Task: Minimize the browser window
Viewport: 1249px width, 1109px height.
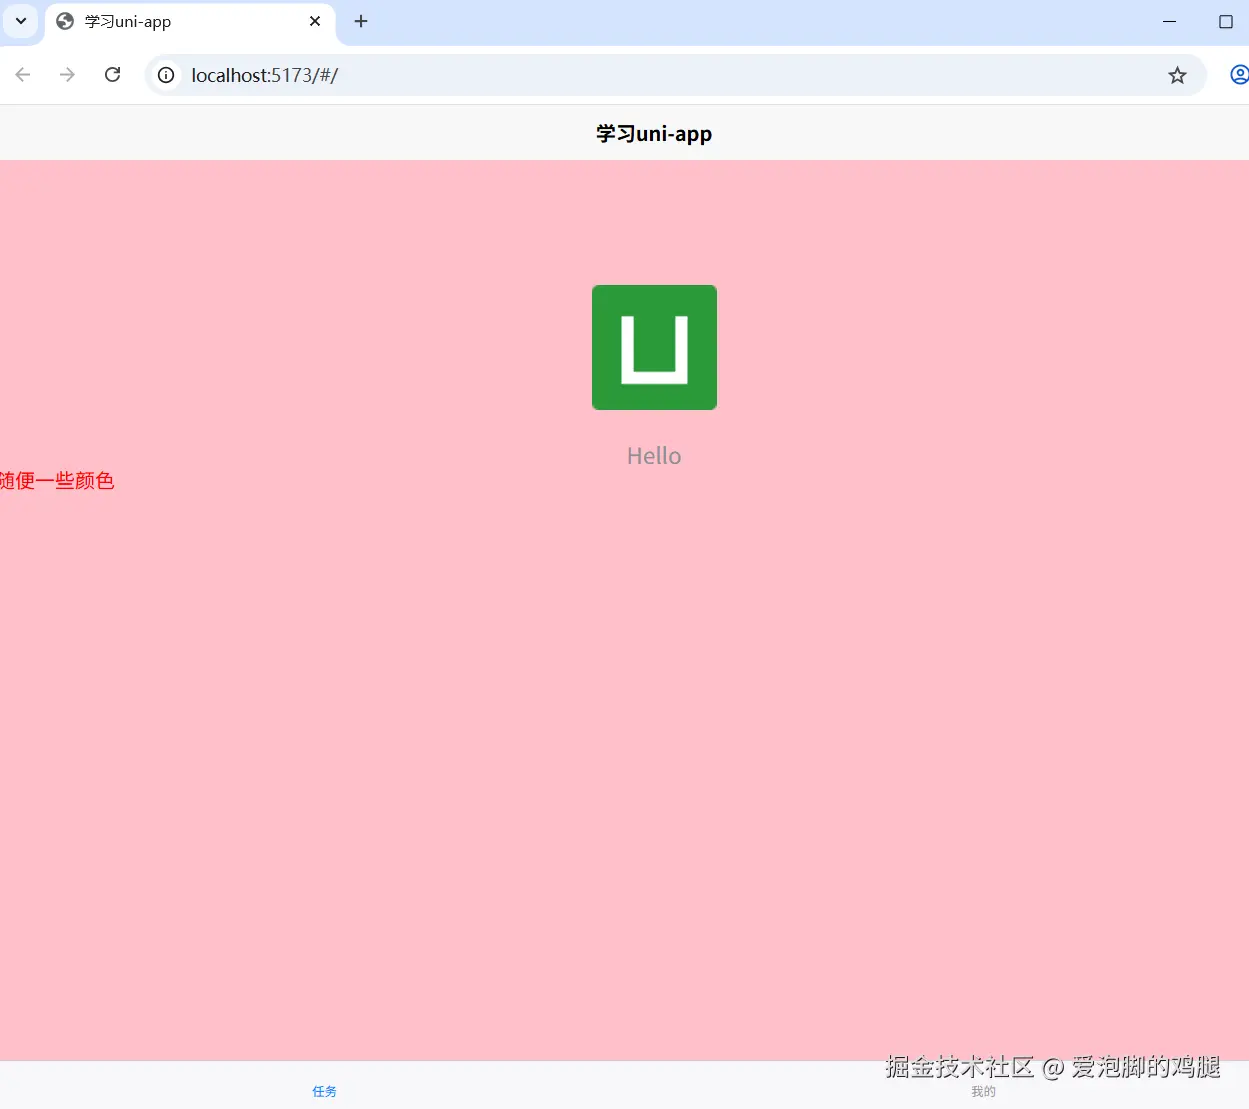Action: click(x=1169, y=21)
